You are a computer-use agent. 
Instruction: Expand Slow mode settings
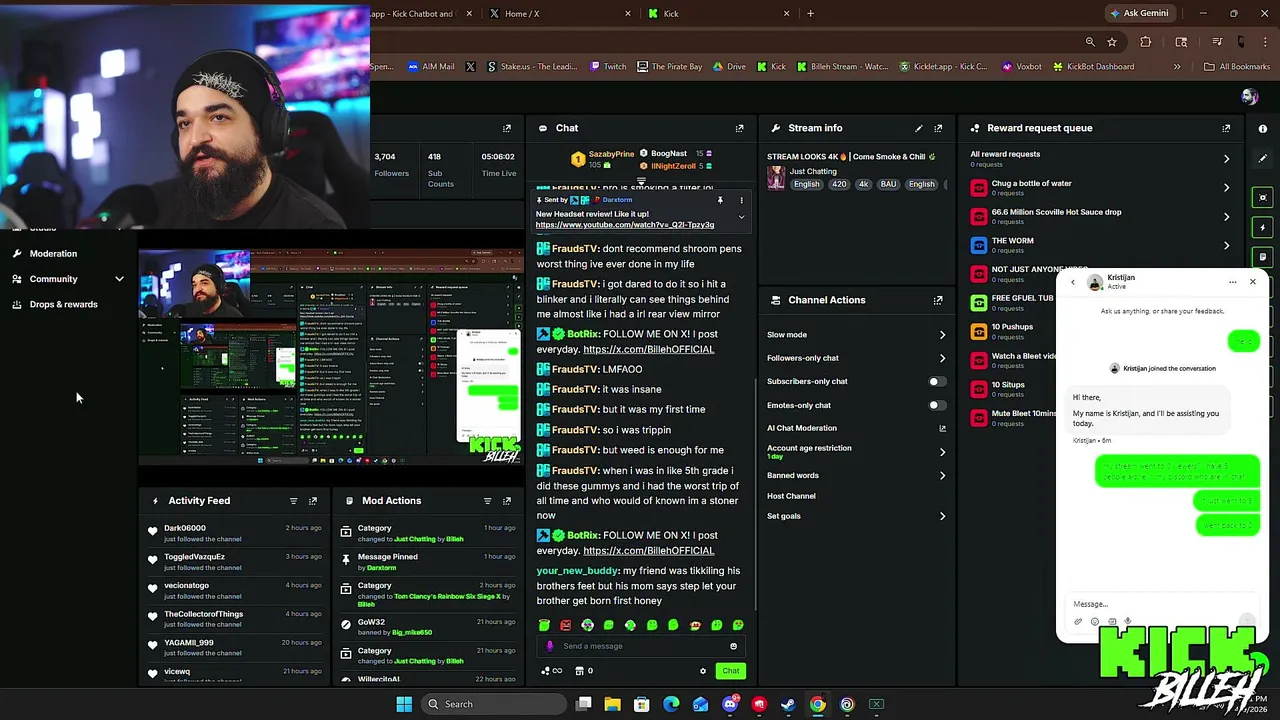coord(942,335)
